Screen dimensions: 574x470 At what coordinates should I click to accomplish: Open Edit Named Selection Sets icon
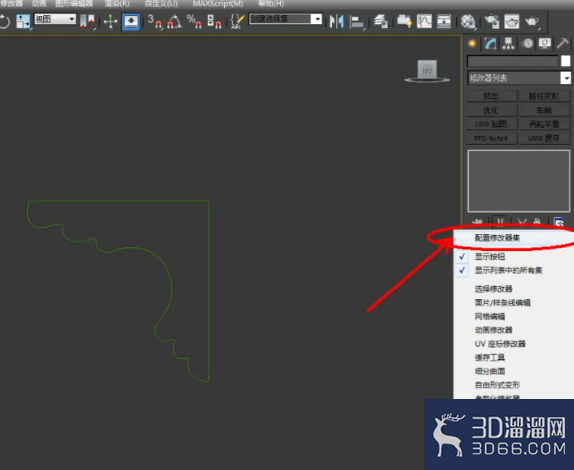(x=237, y=21)
